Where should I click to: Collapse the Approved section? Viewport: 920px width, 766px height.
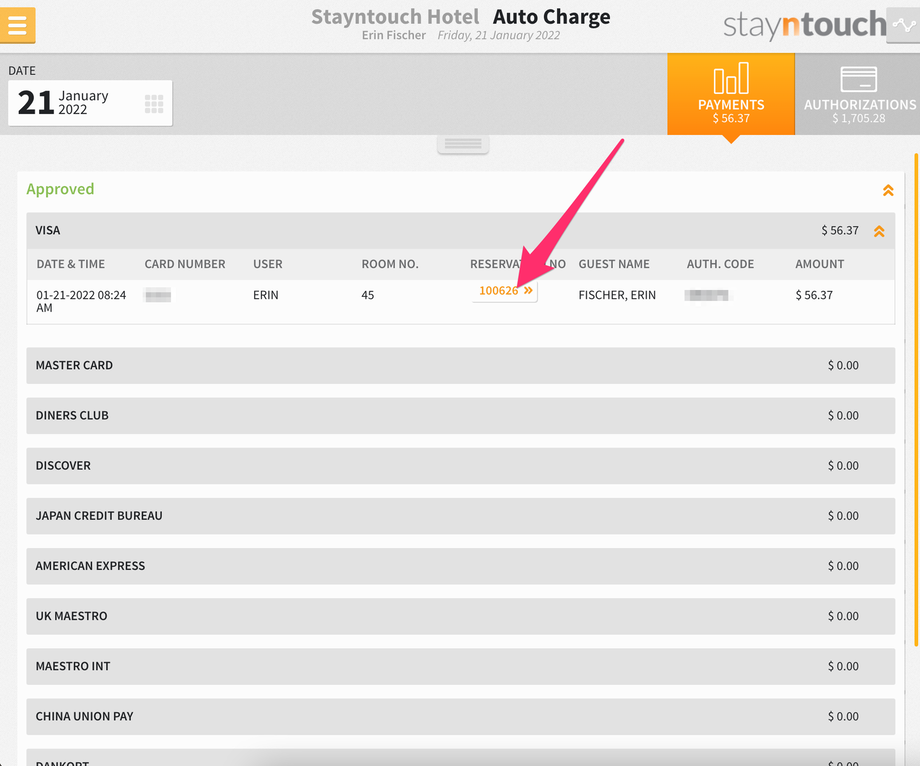pyautogui.click(x=888, y=191)
